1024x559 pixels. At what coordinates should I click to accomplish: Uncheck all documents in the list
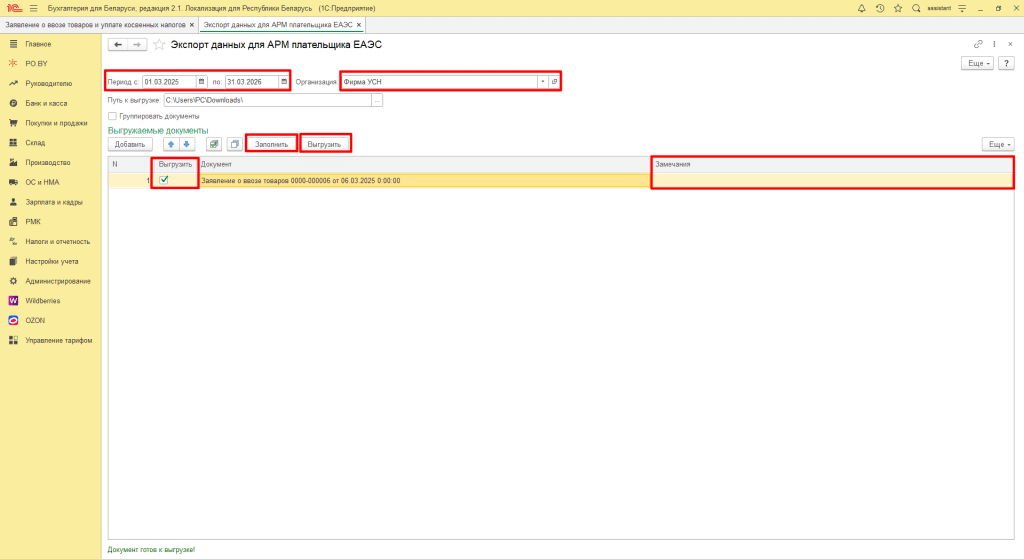coord(234,144)
